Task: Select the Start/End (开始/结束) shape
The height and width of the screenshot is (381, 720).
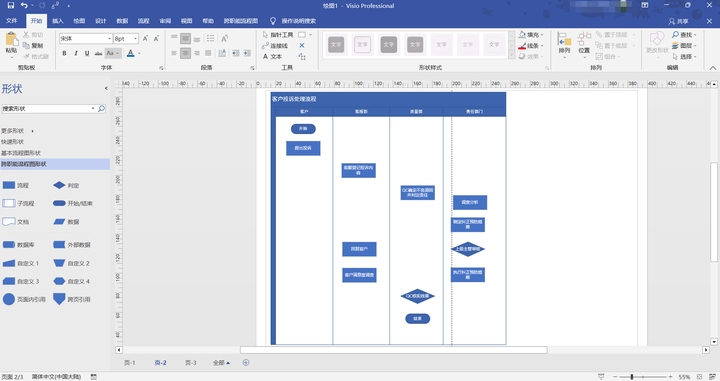Action: click(x=73, y=203)
